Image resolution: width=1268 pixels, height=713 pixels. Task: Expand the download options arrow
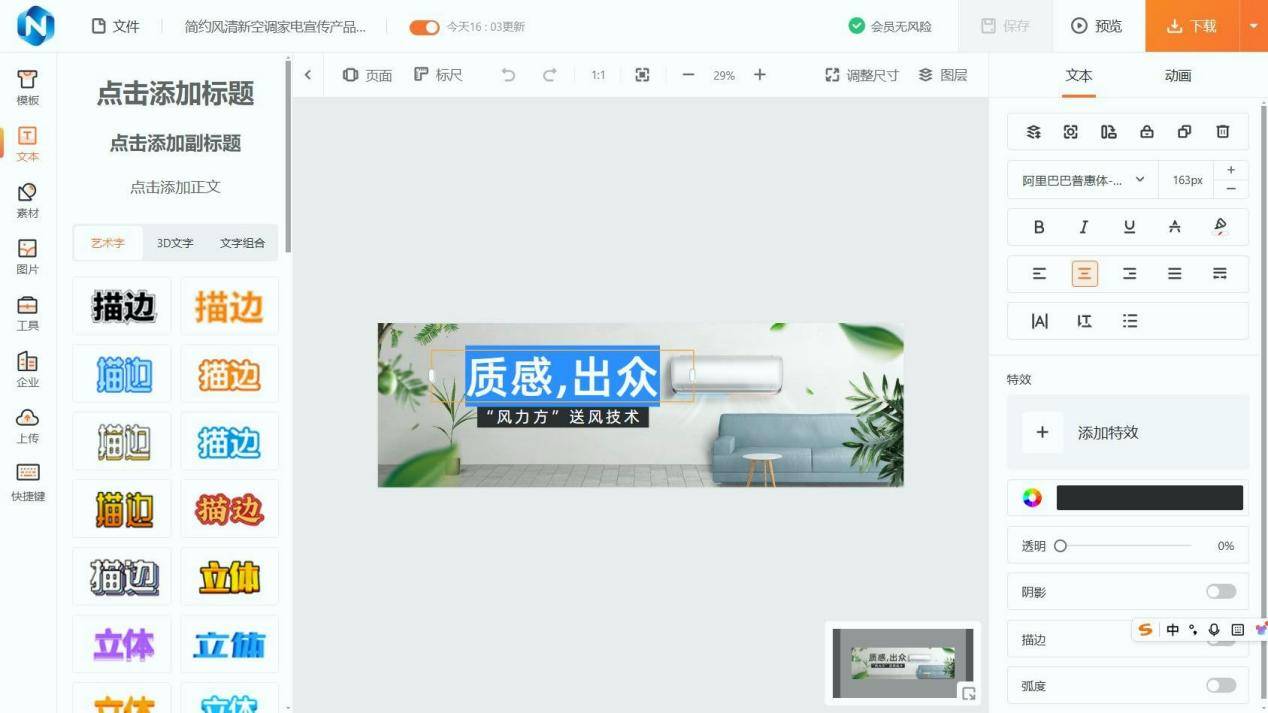click(x=1253, y=26)
